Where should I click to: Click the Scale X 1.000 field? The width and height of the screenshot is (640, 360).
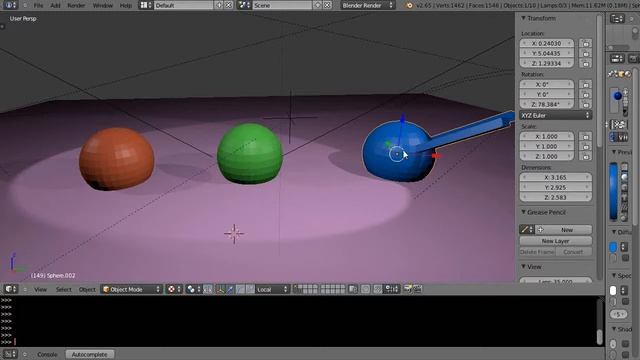coord(547,136)
